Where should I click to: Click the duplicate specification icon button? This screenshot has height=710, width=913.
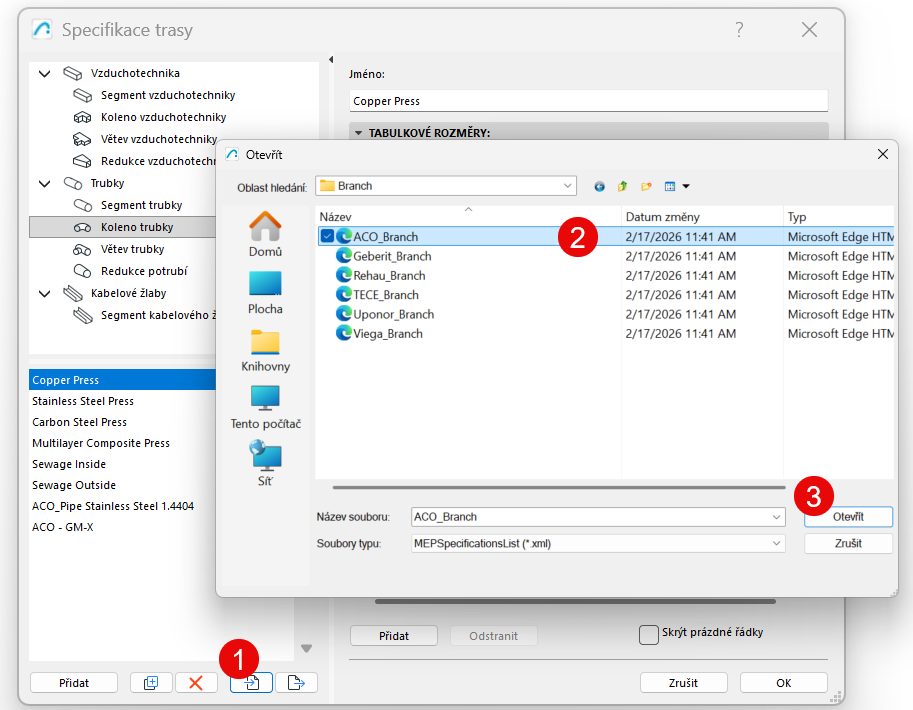click(151, 683)
